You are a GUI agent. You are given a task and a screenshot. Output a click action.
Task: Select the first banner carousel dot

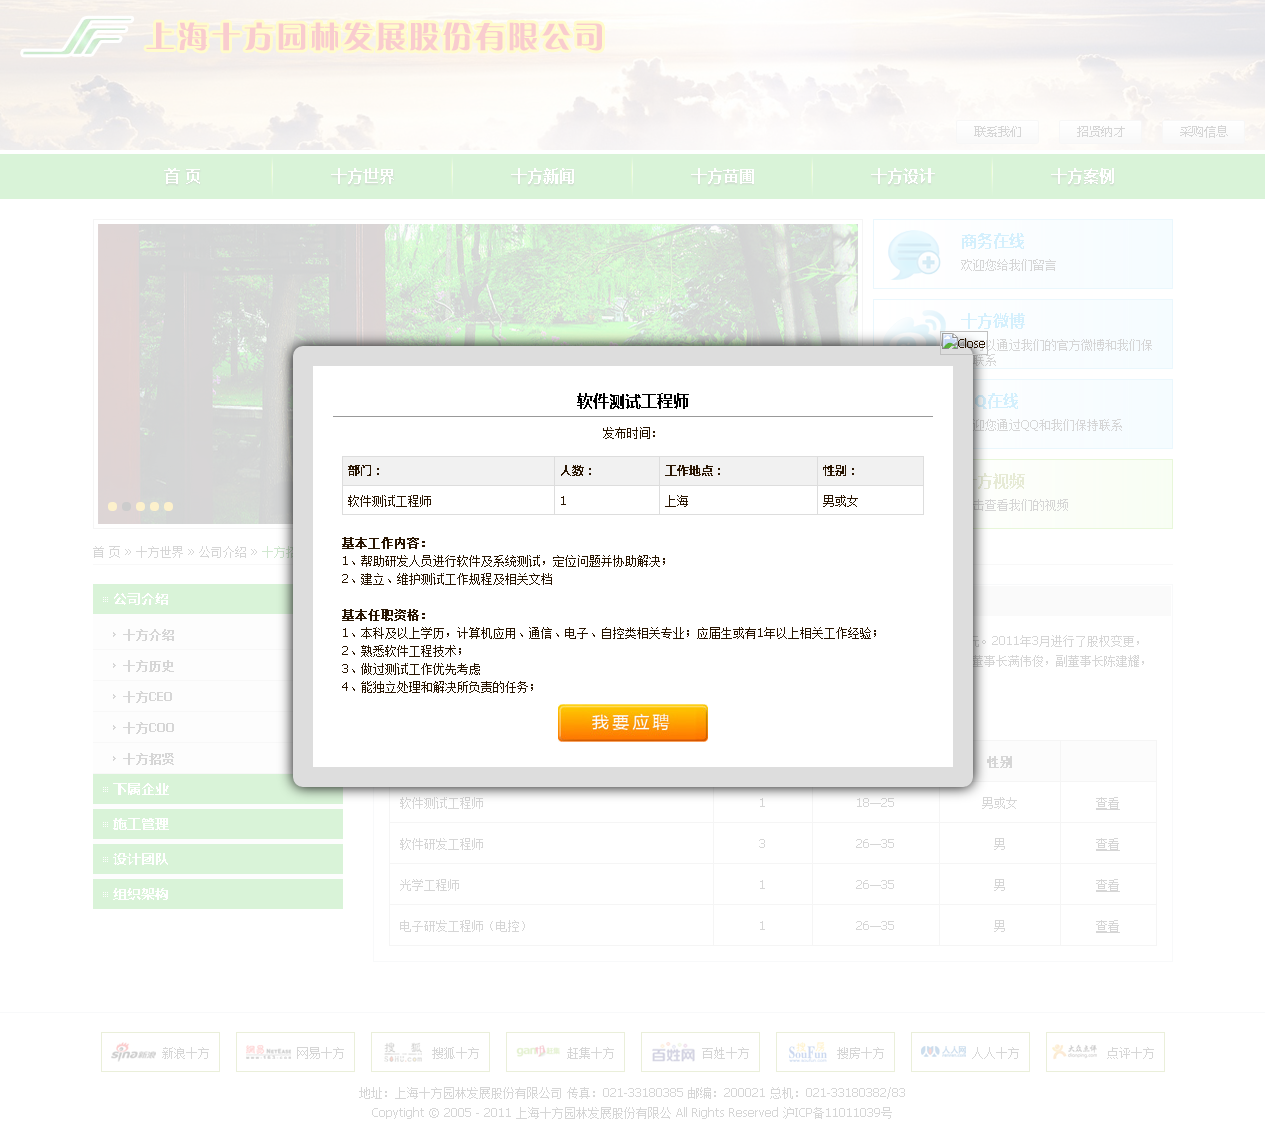coord(113,506)
